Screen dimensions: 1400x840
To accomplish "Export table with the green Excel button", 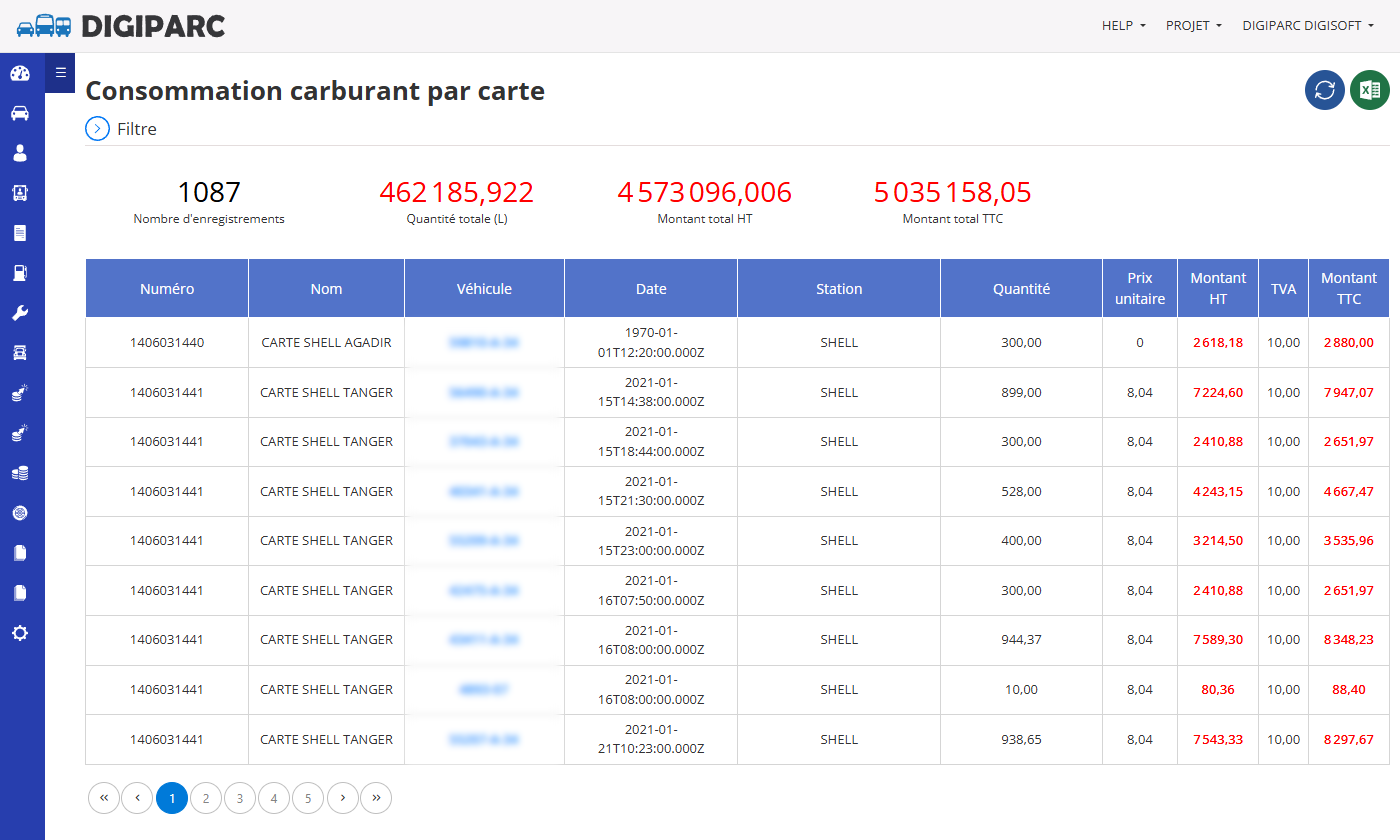I will tap(1370, 90).
